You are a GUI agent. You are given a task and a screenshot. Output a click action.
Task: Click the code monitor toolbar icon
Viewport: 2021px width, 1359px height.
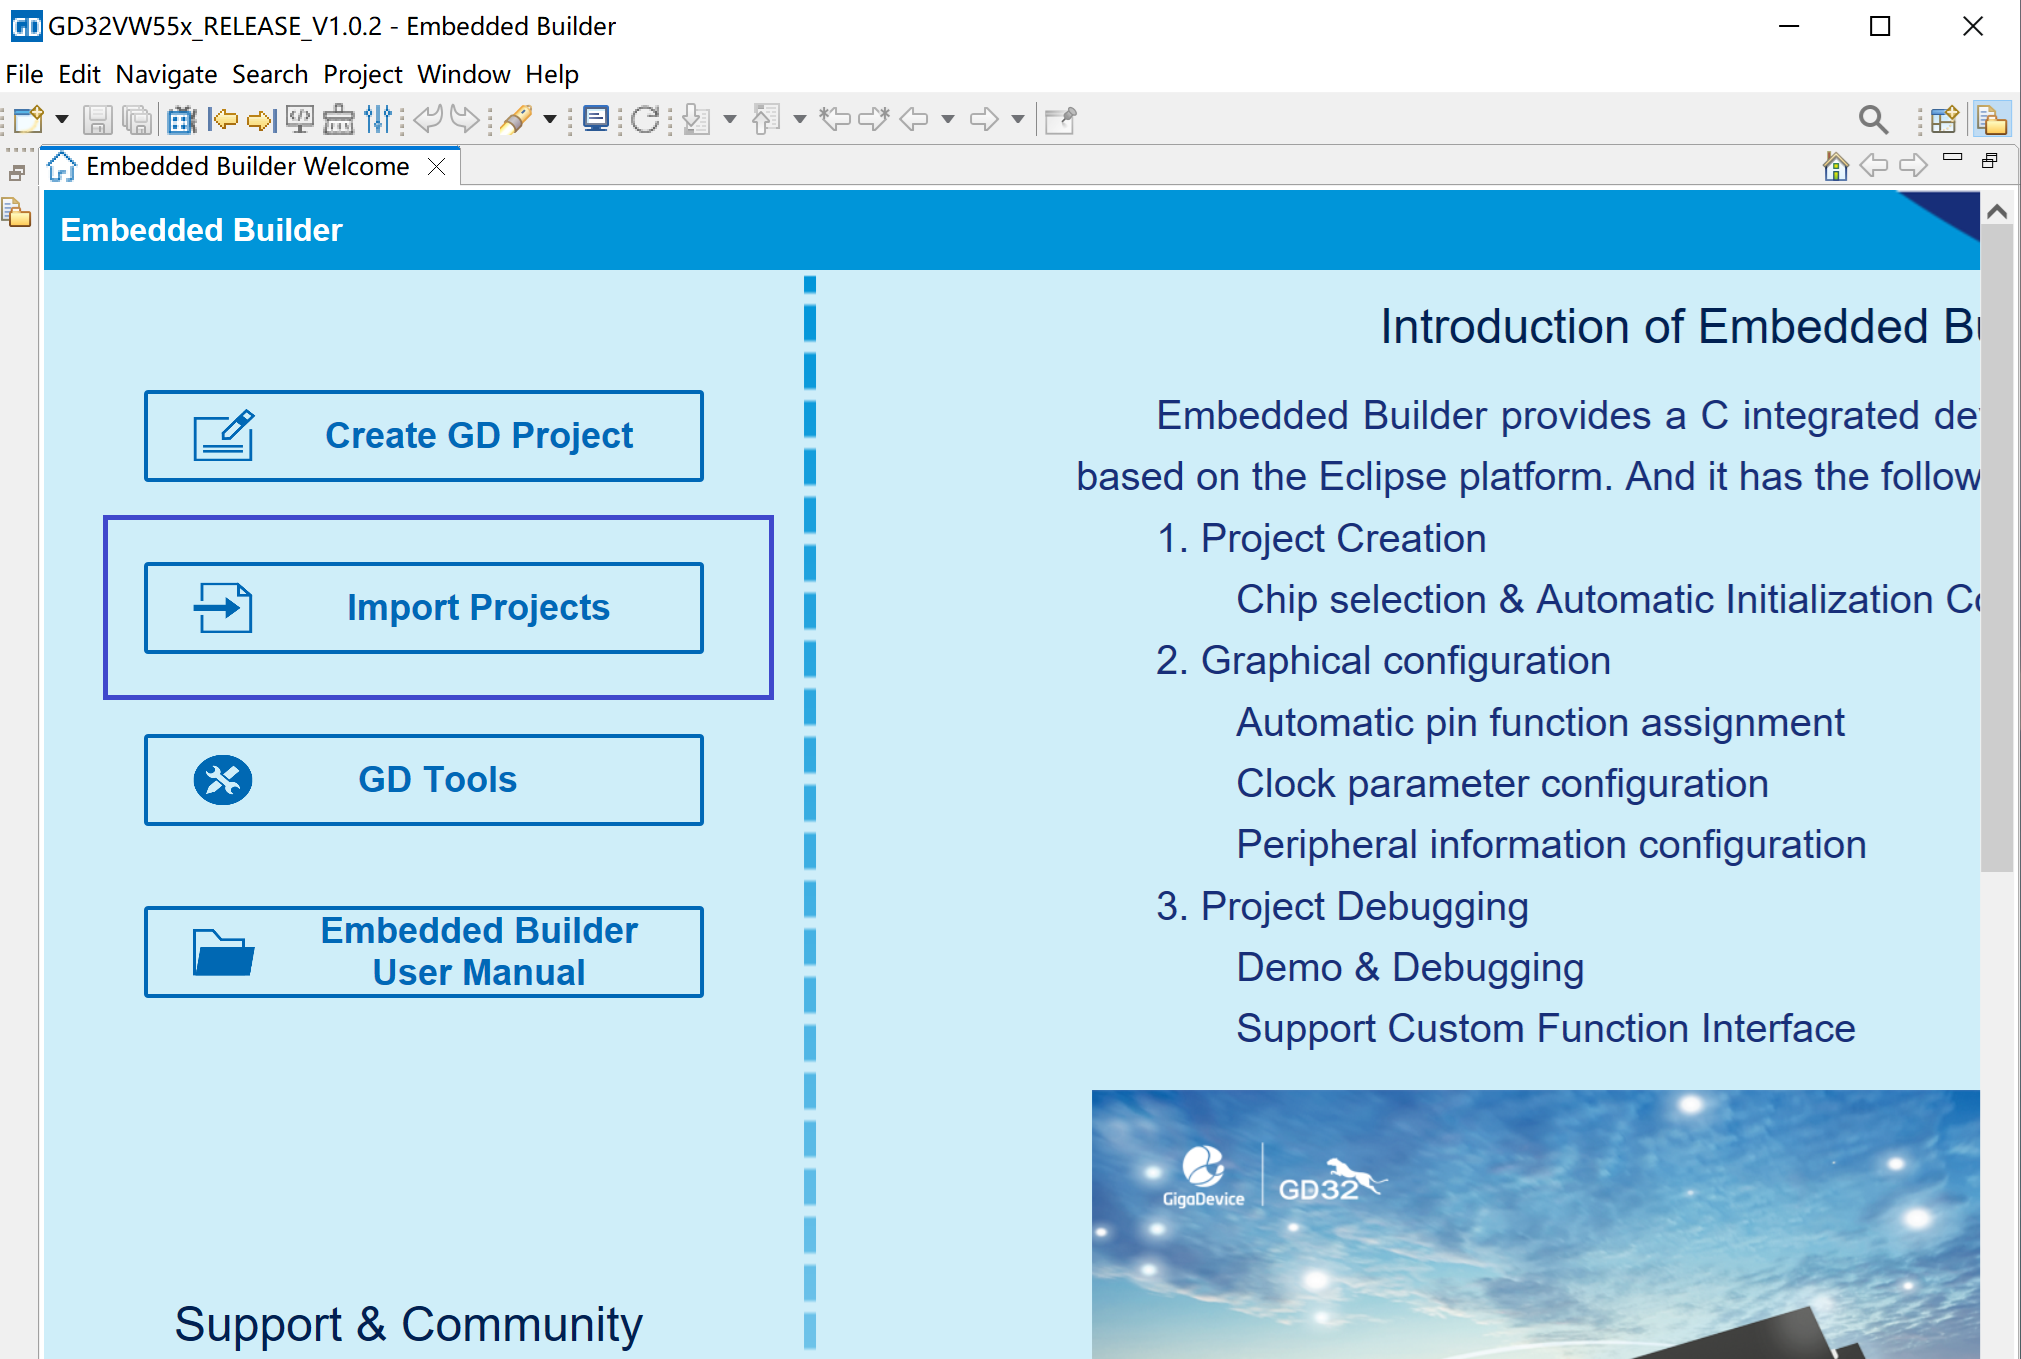pos(299,120)
